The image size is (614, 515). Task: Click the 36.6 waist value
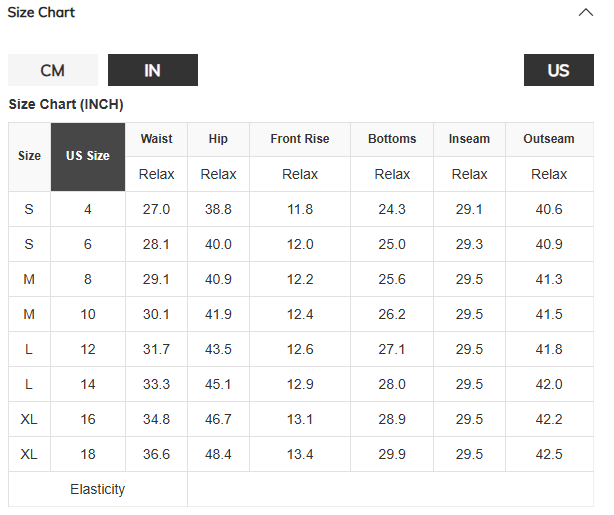coord(156,454)
